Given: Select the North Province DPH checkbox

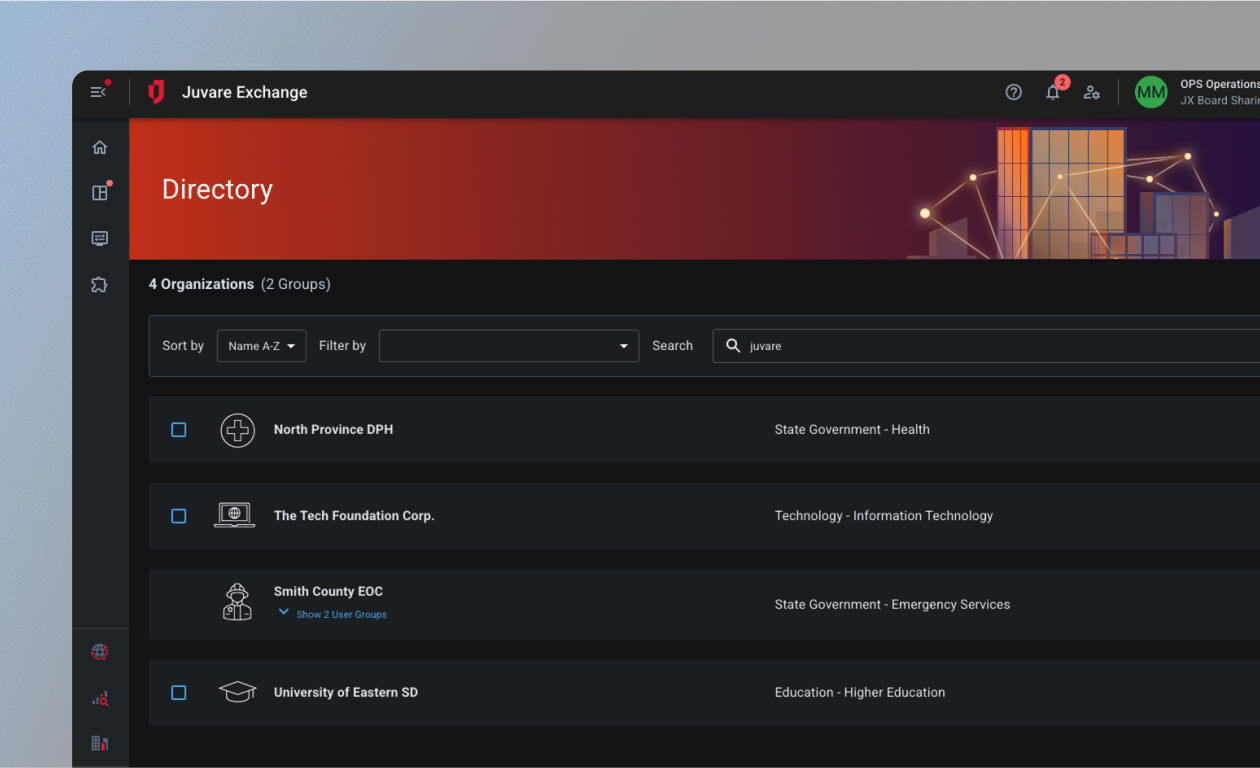Looking at the screenshot, I should [179, 430].
